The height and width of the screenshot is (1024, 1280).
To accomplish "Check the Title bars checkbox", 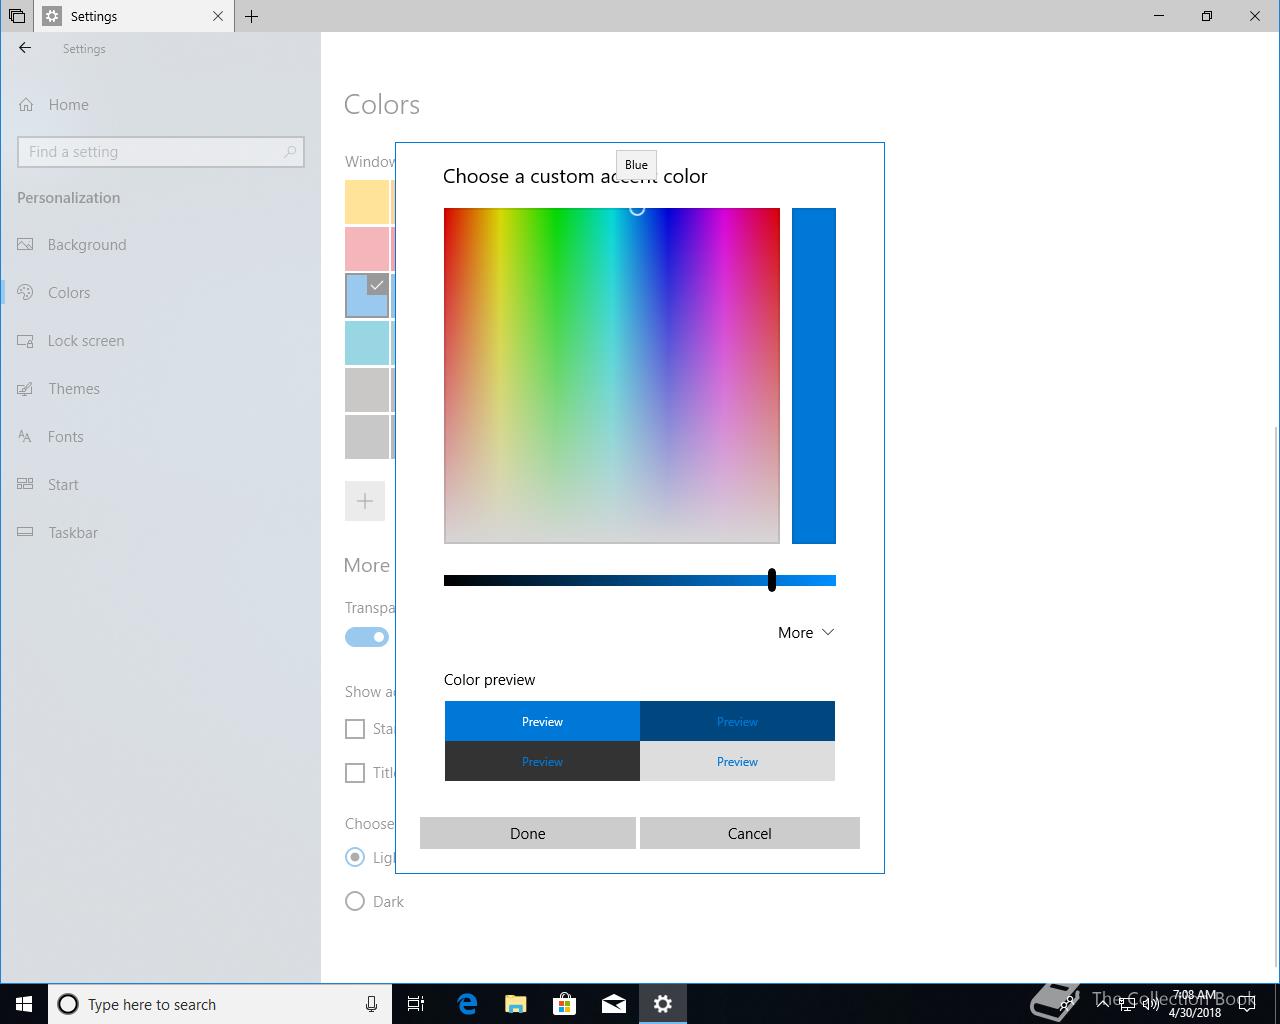I will 355,773.
